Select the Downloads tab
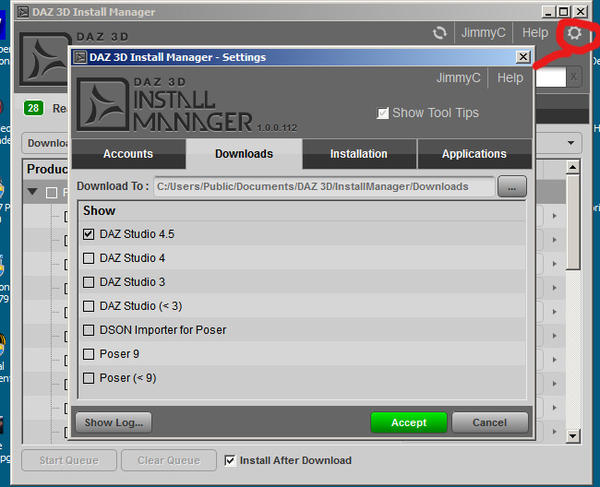This screenshot has width=600, height=487. click(244, 154)
